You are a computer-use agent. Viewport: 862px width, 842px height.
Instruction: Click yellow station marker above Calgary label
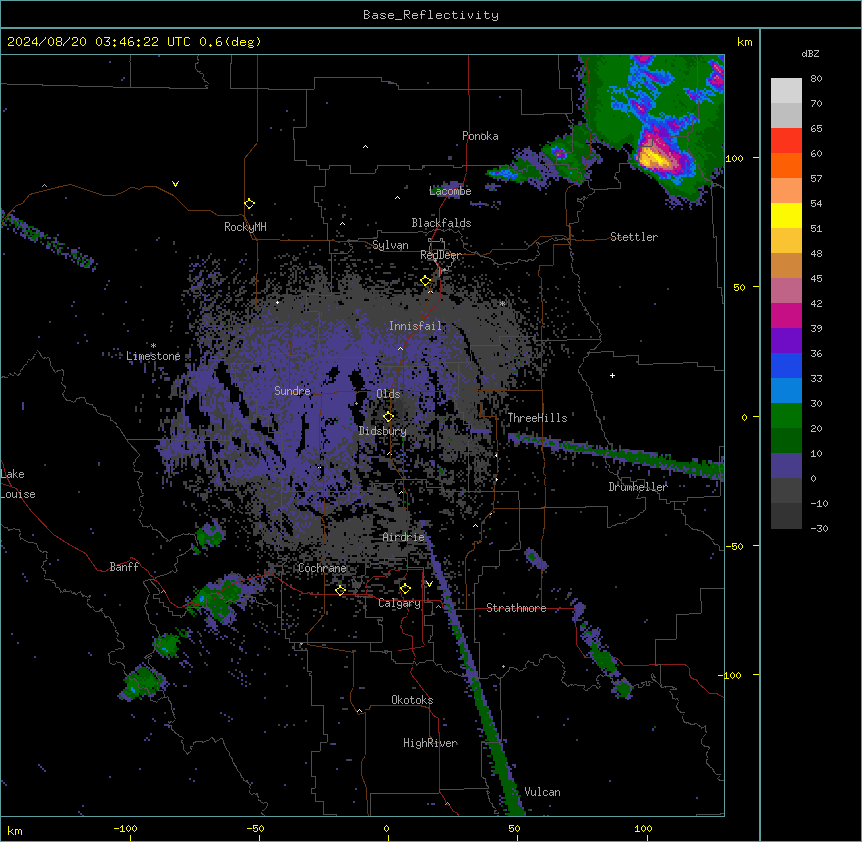click(405, 589)
